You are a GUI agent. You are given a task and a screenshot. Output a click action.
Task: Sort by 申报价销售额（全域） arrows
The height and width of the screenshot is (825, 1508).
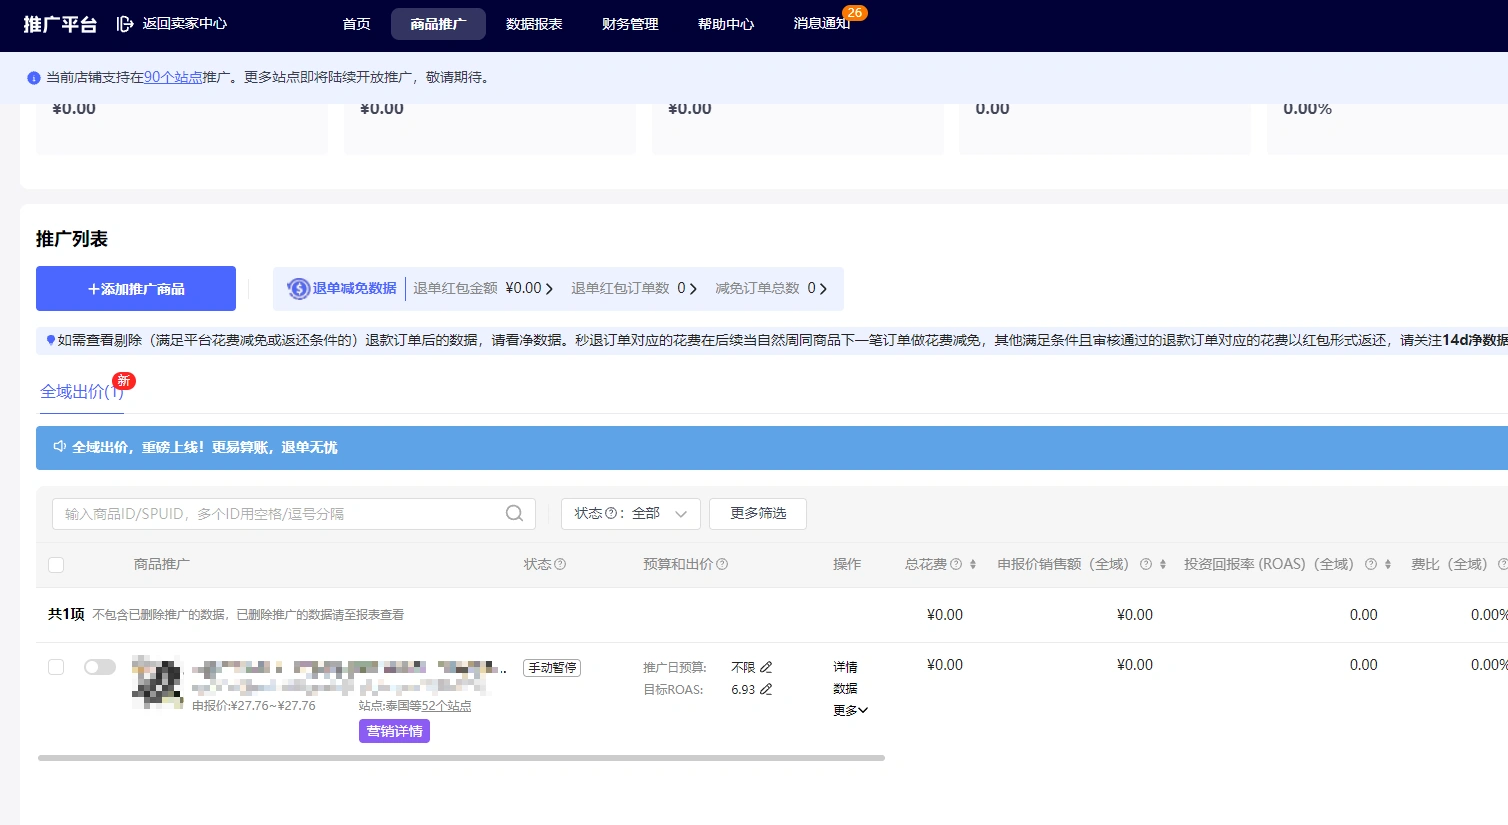[1163, 565]
